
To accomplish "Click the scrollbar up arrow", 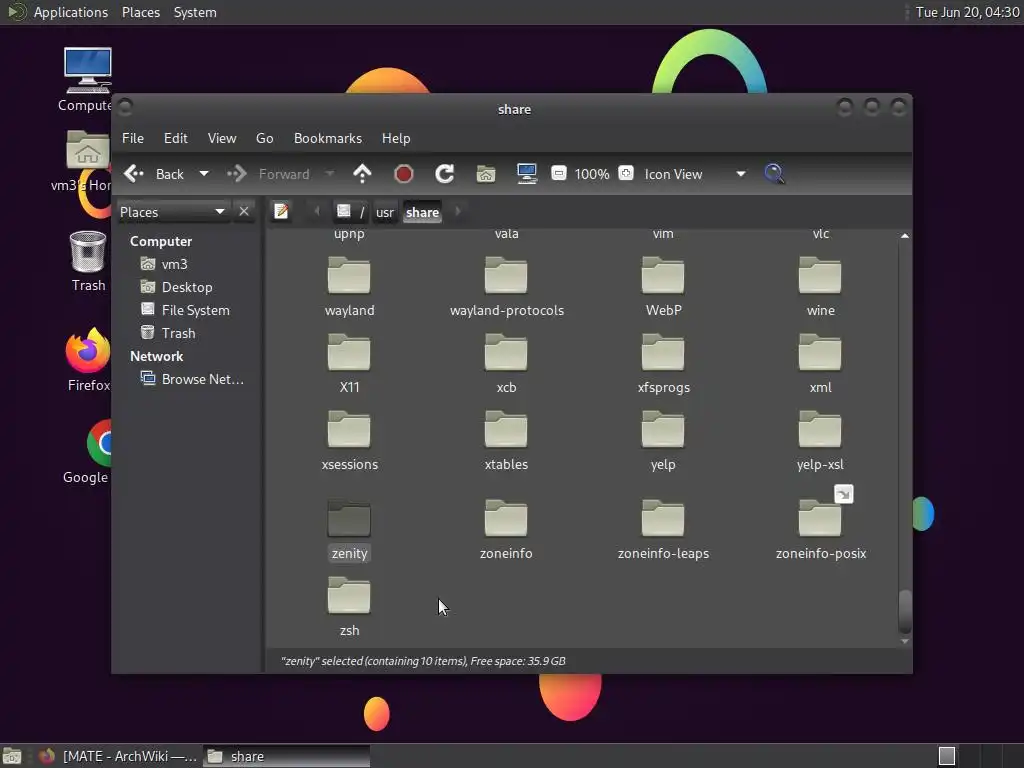I will (x=904, y=236).
